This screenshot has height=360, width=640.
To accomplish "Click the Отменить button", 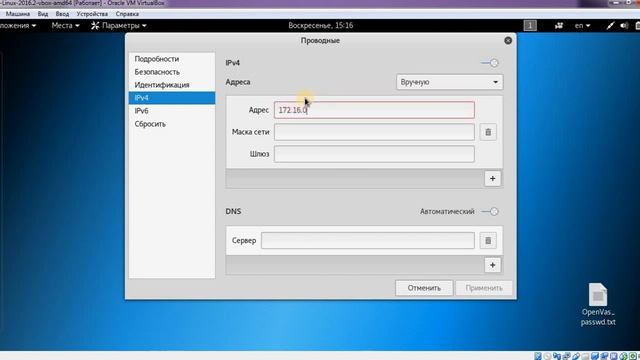I will point(424,288).
